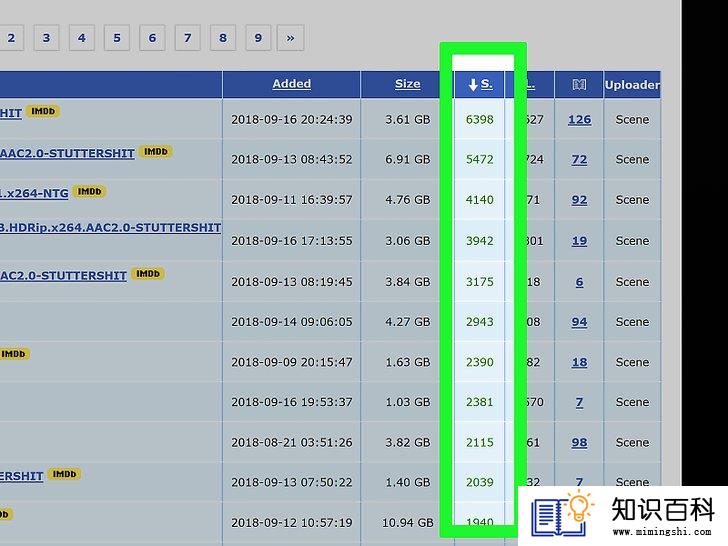This screenshot has width=728, height=546.
Task: Open 92 comments link
Action: click(579, 200)
